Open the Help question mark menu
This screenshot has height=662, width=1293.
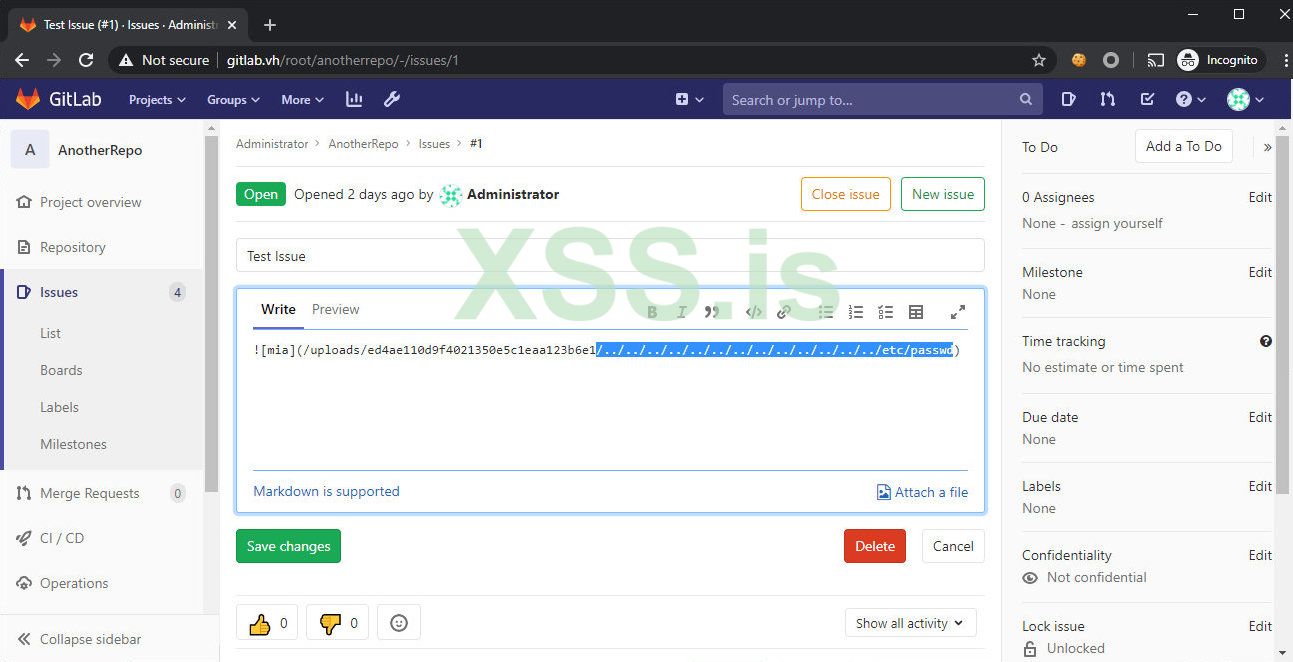(1190, 99)
